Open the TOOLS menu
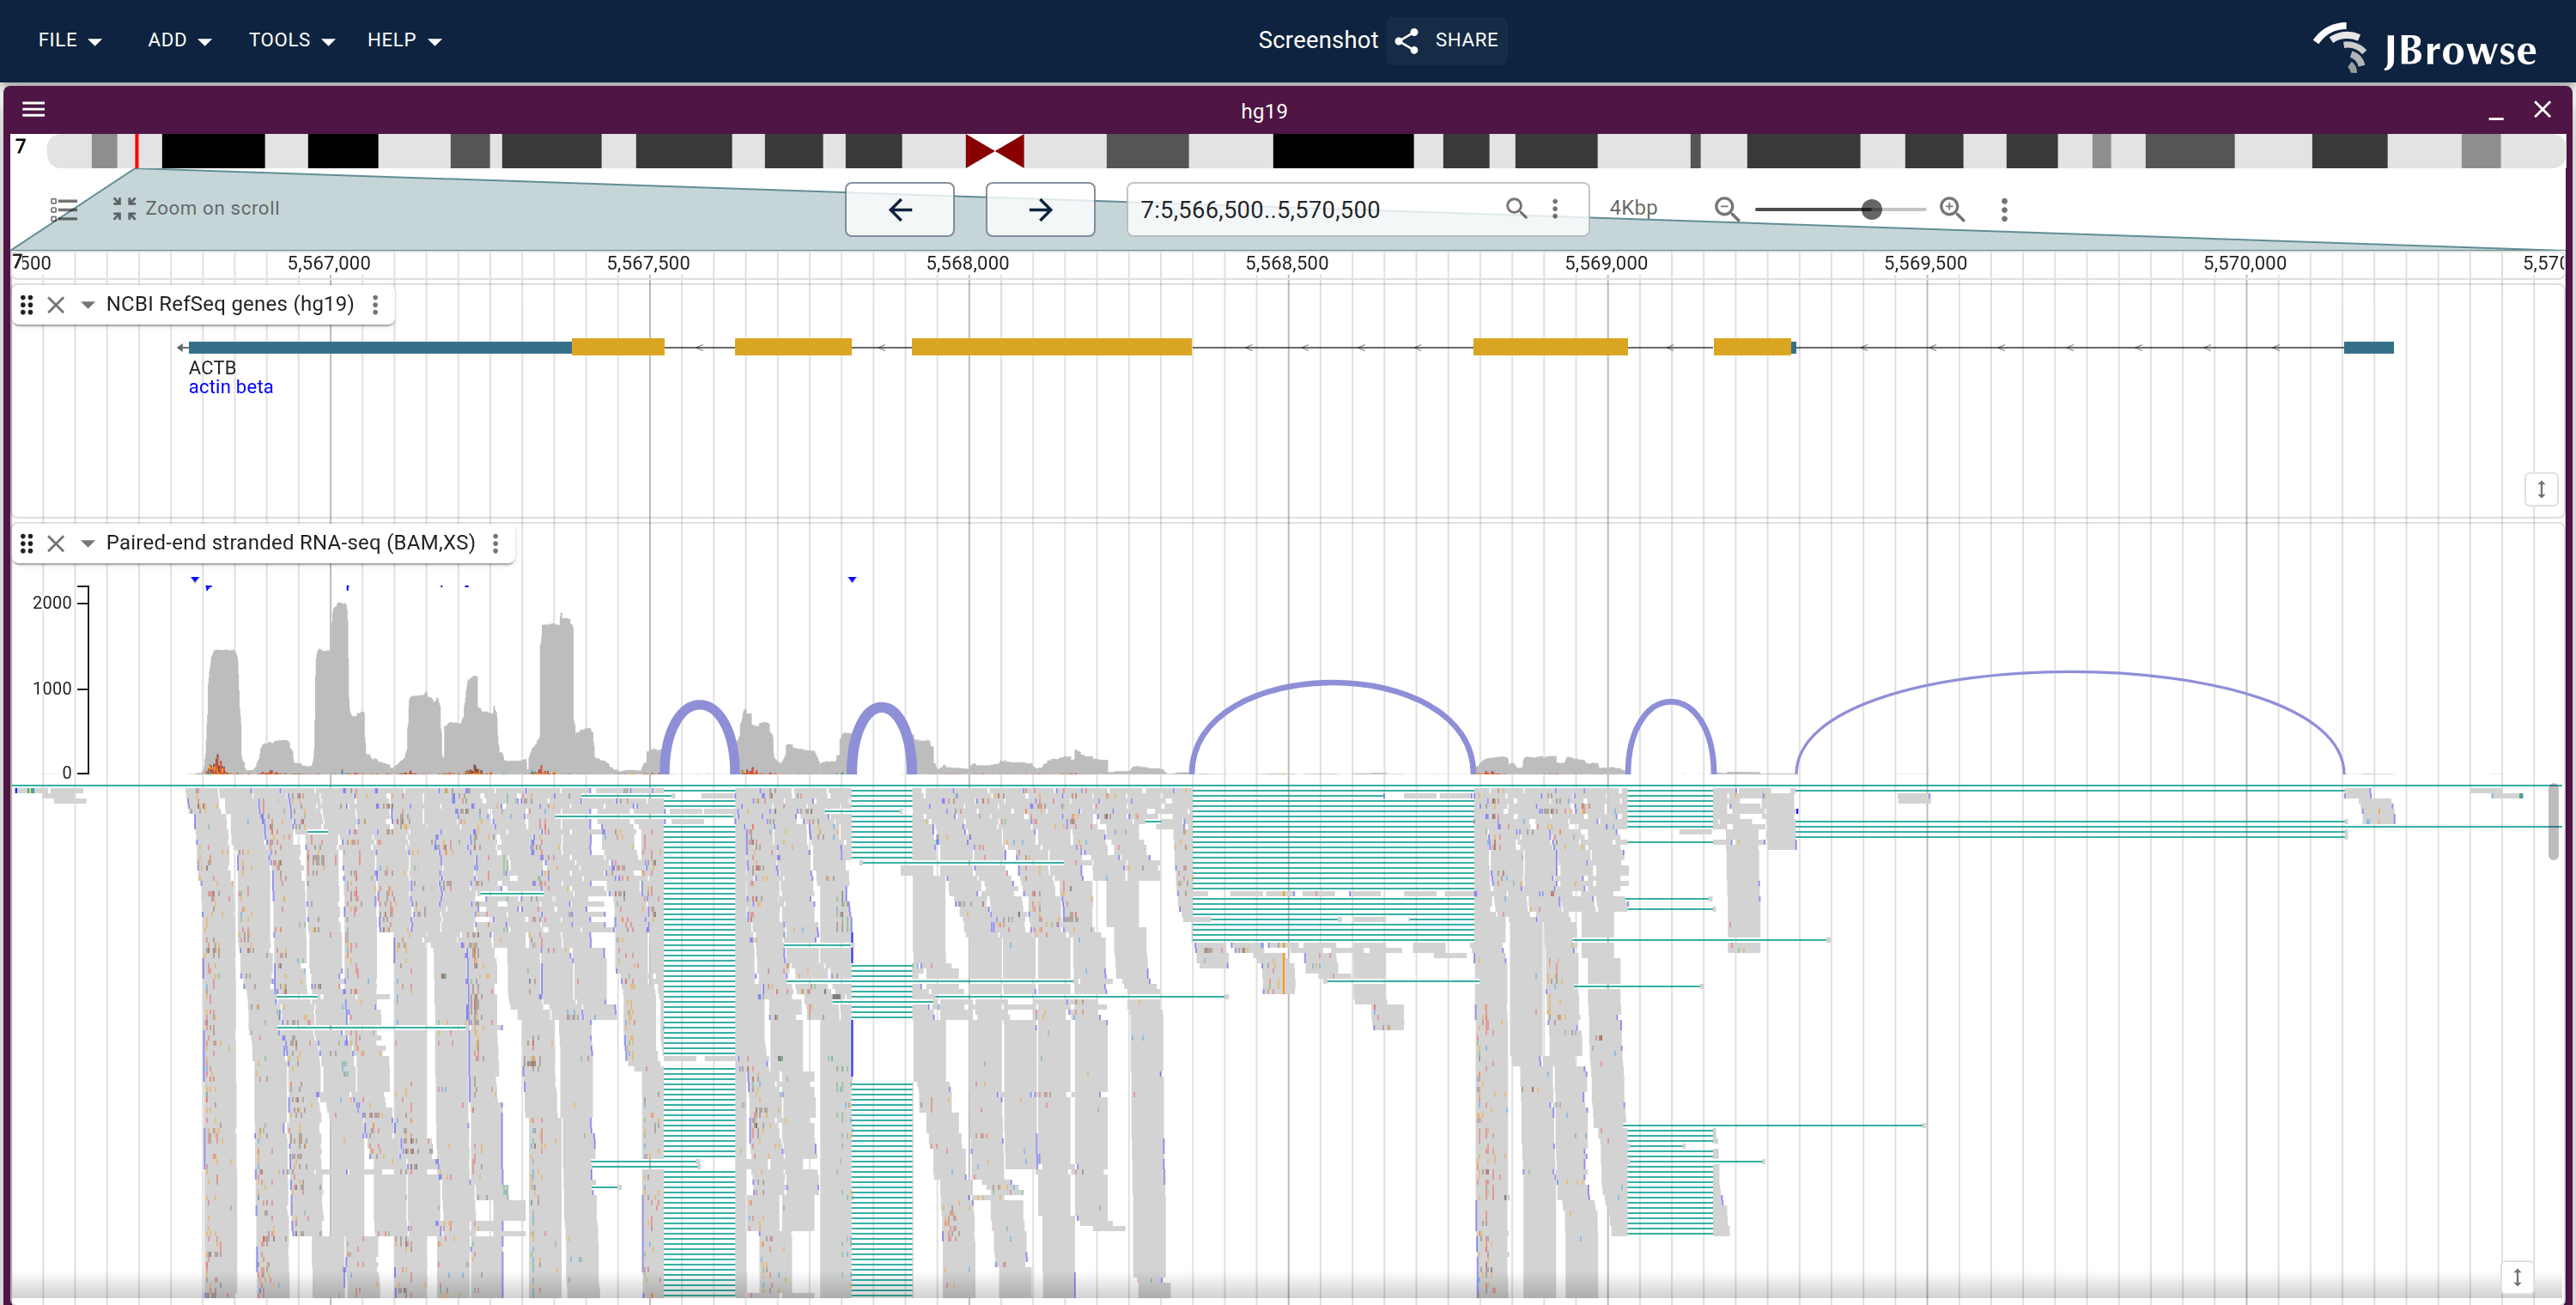The image size is (2576, 1305). point(291,40)
